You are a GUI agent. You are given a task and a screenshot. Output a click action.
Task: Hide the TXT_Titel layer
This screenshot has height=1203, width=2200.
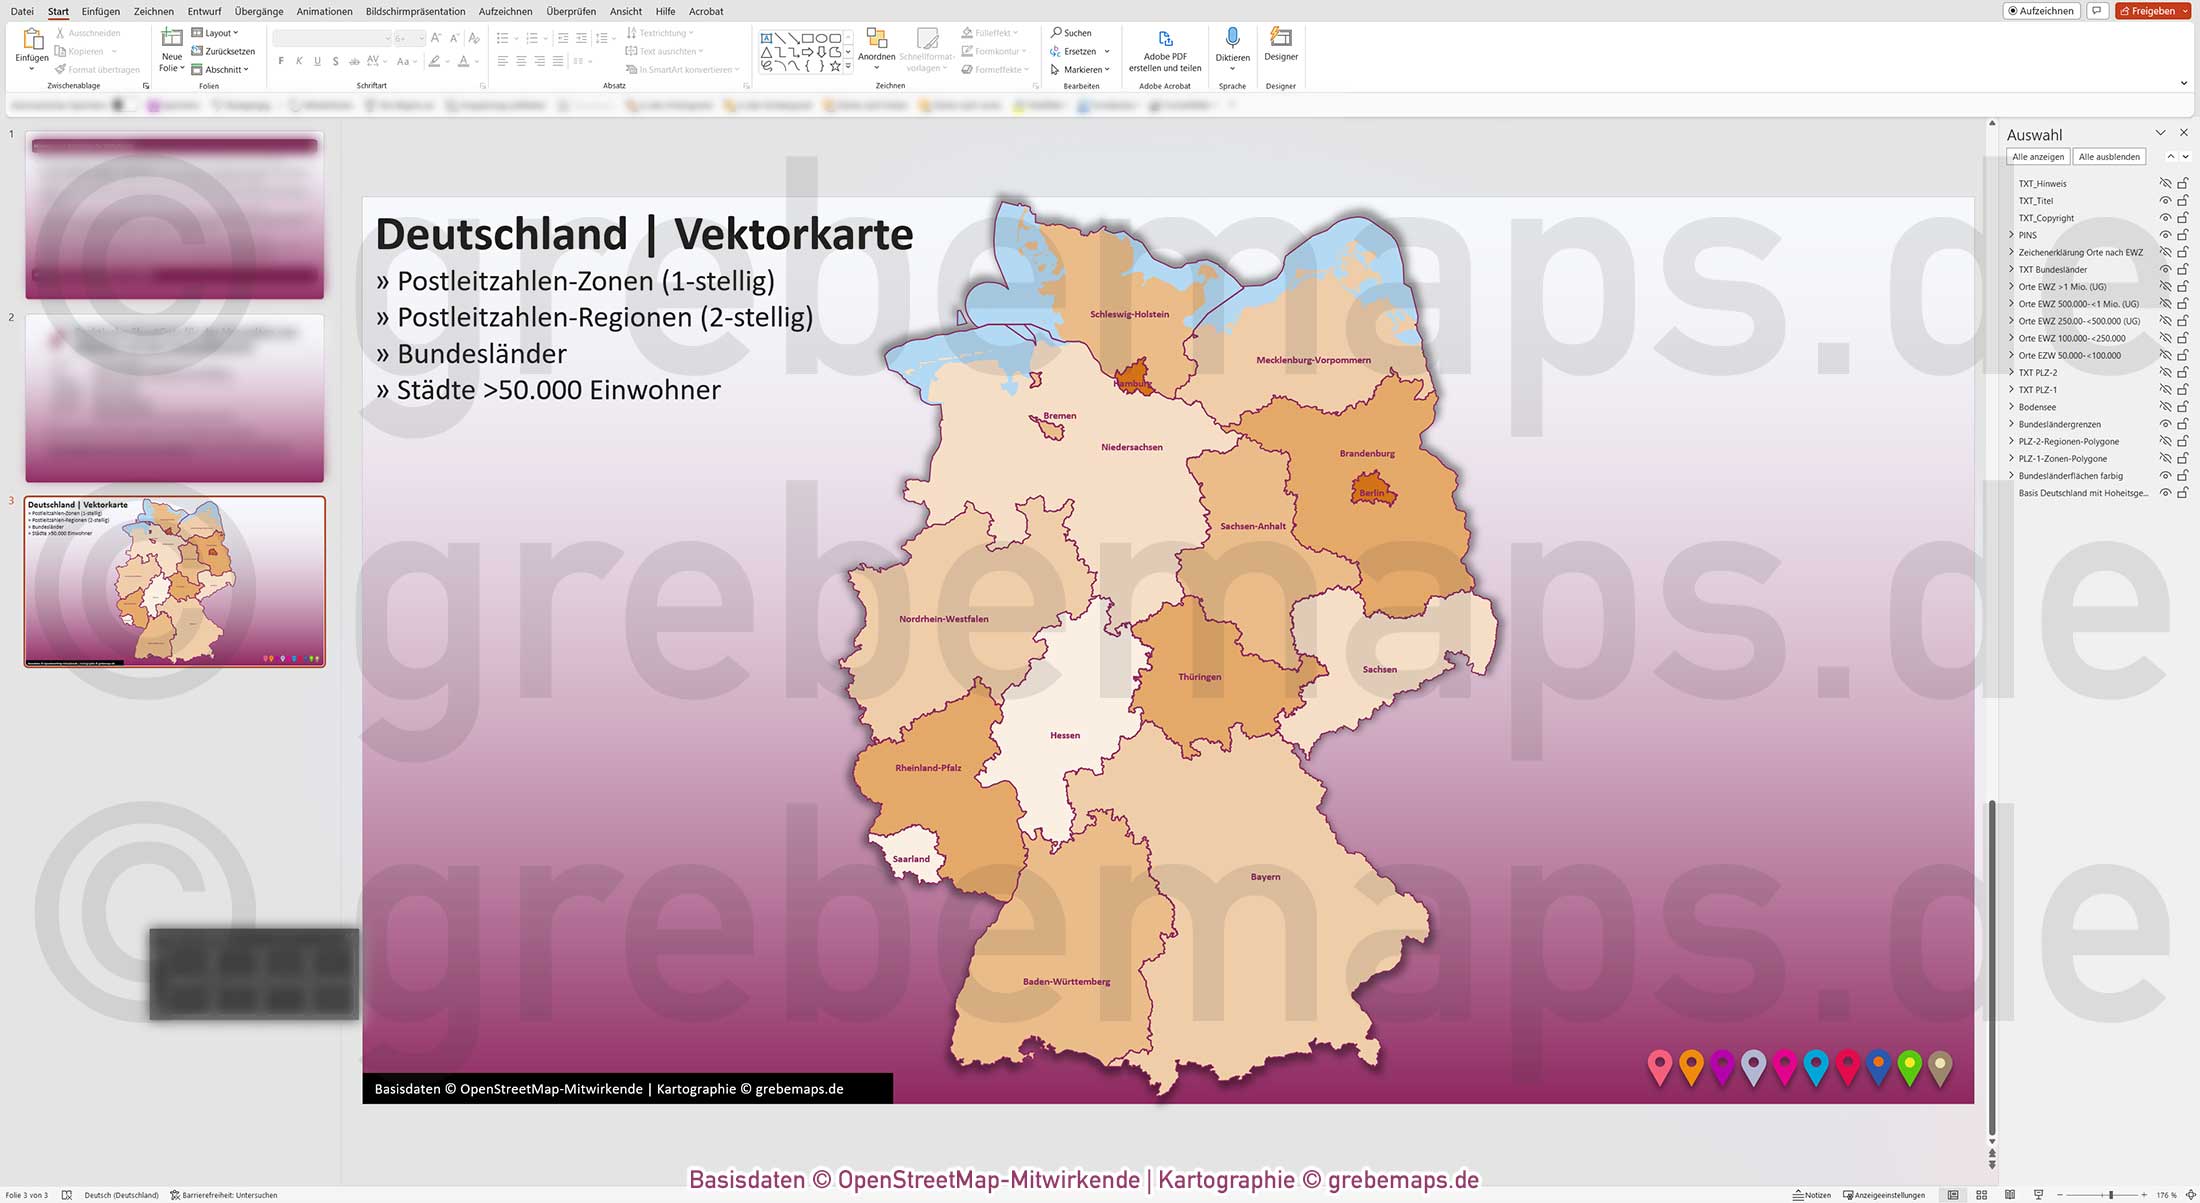click(2166, 200)
